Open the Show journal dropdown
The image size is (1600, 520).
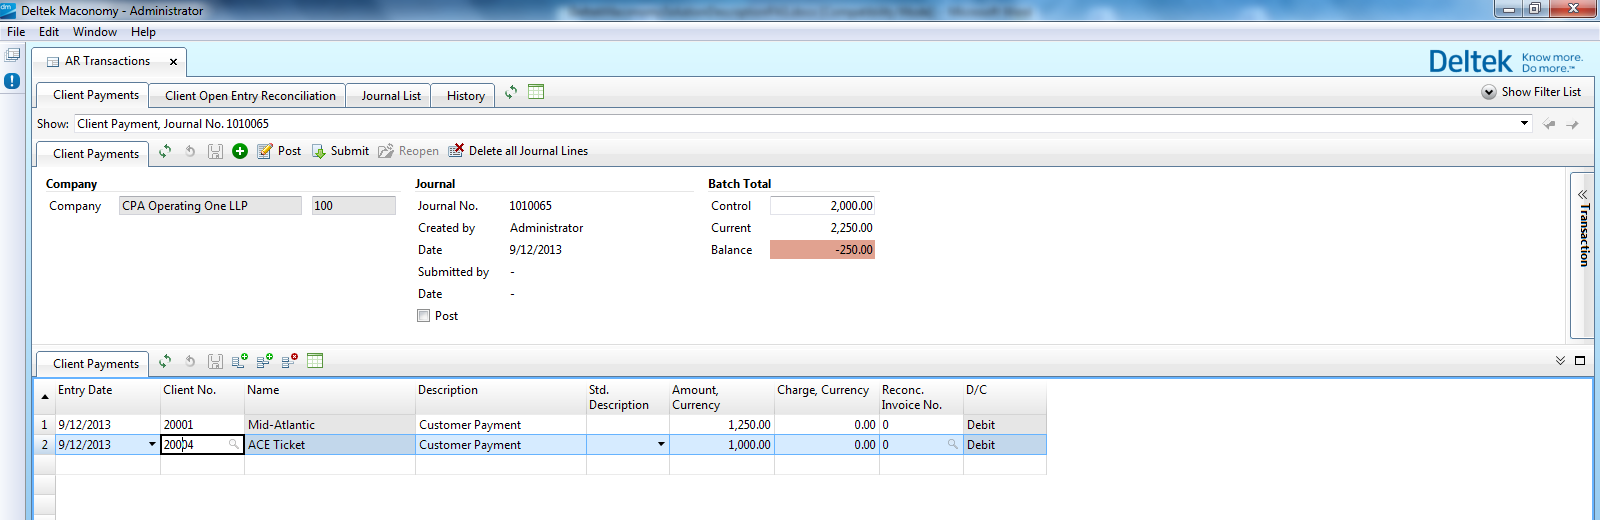1525,124
